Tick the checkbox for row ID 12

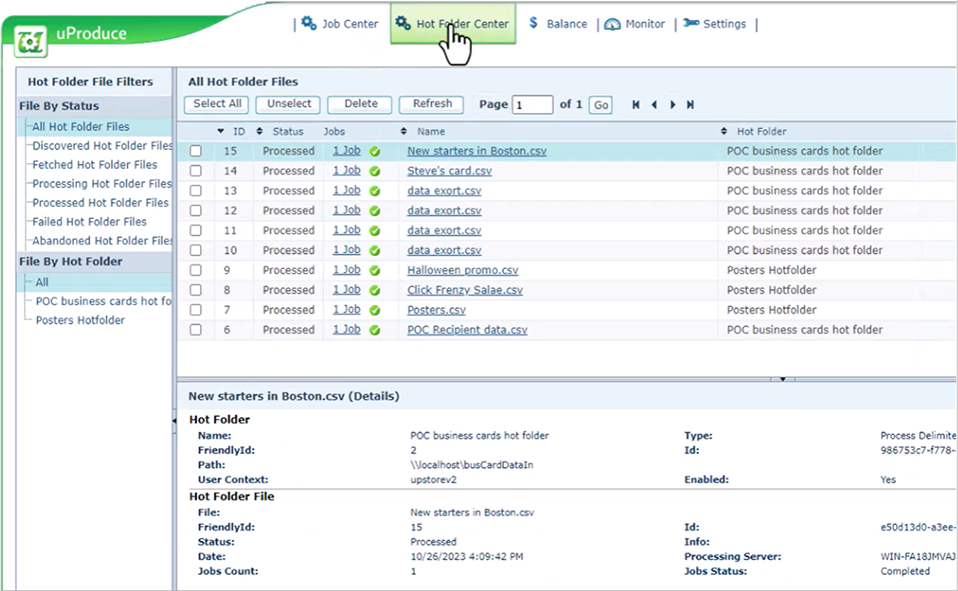196,210
